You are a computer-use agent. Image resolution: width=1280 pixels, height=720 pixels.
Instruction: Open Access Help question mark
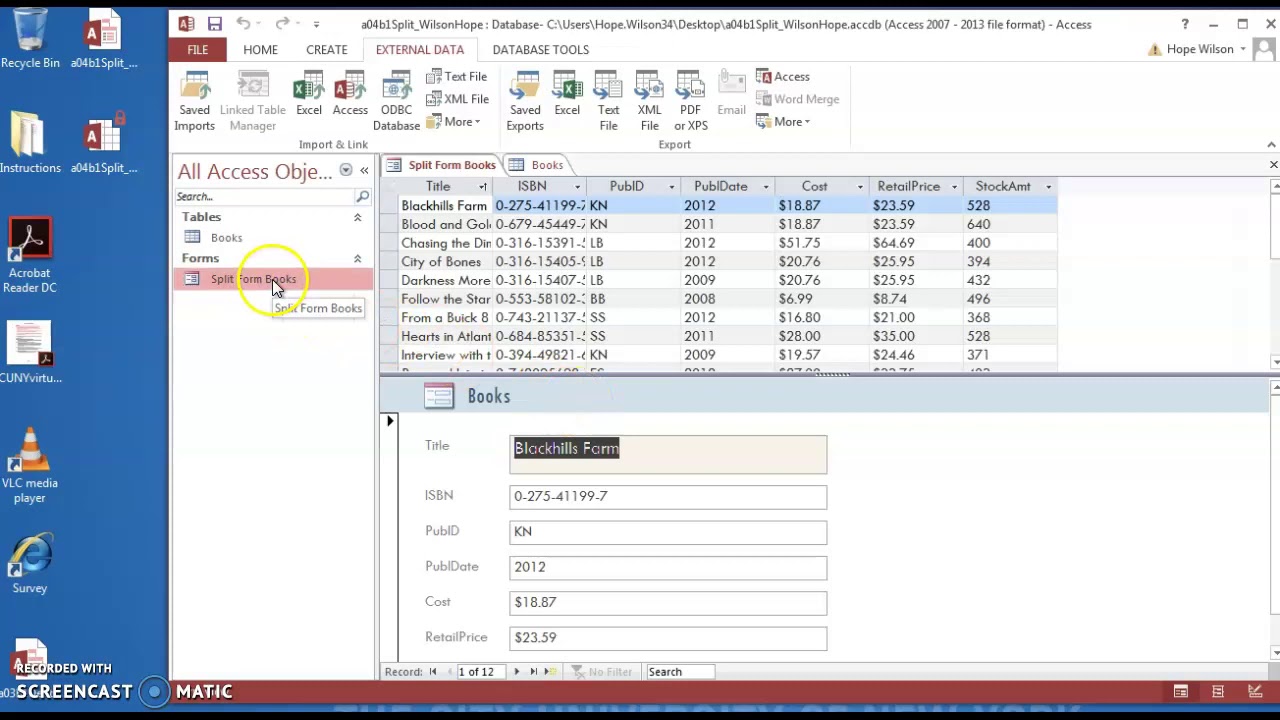1185,24
